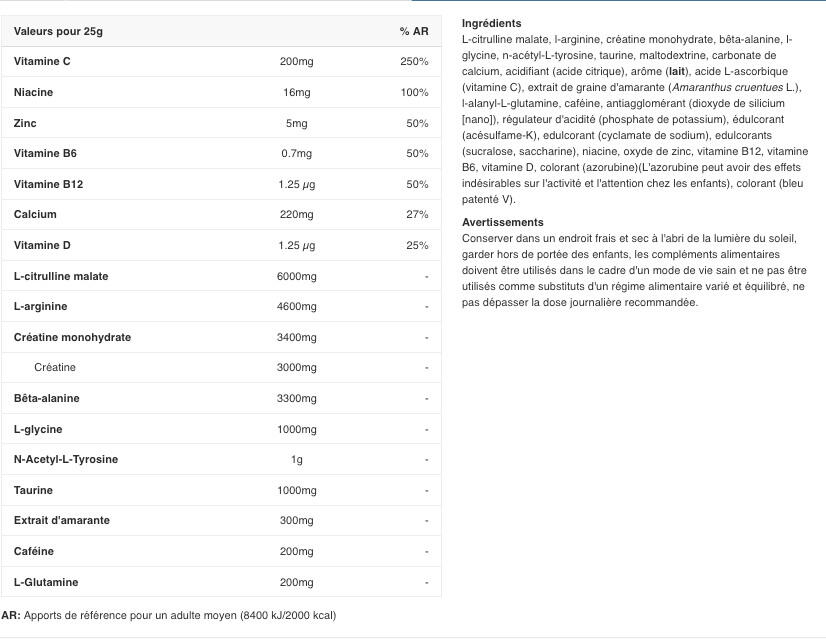Click the Vitamine C row label
826x639 pixels.
point(42,61)
